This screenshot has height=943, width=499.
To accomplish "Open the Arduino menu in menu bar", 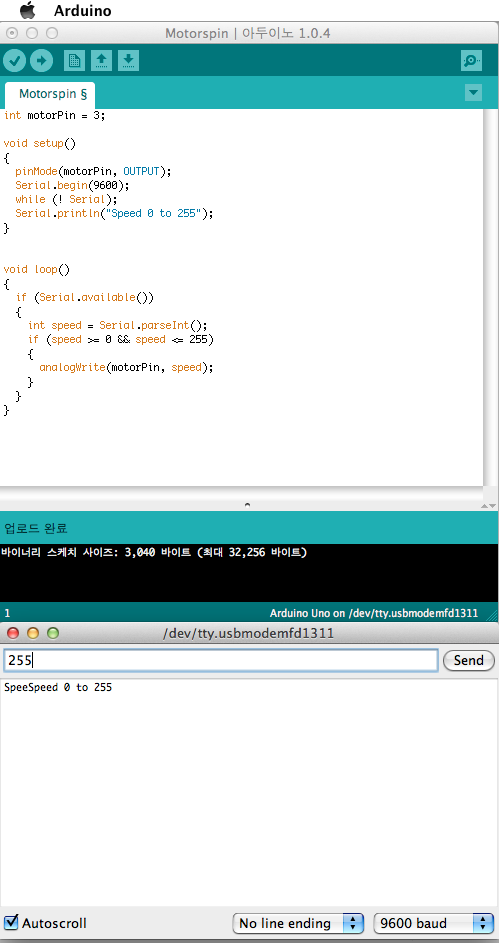I will (x=82, y=11).
